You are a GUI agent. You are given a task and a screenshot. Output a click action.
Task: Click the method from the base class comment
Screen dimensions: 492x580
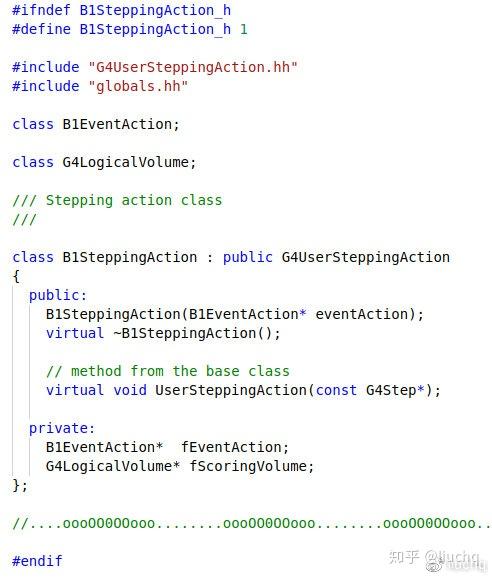point(168,371)
